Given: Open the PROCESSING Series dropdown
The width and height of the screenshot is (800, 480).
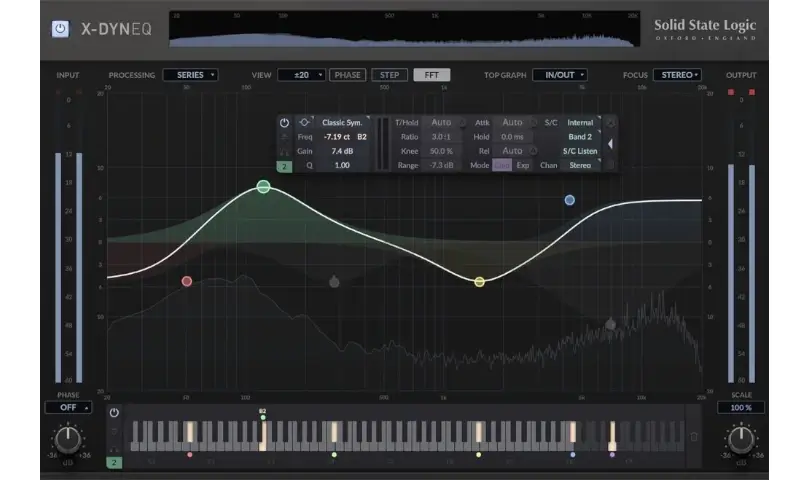Looking at the screenshot, I should click(x=190, y=75).
